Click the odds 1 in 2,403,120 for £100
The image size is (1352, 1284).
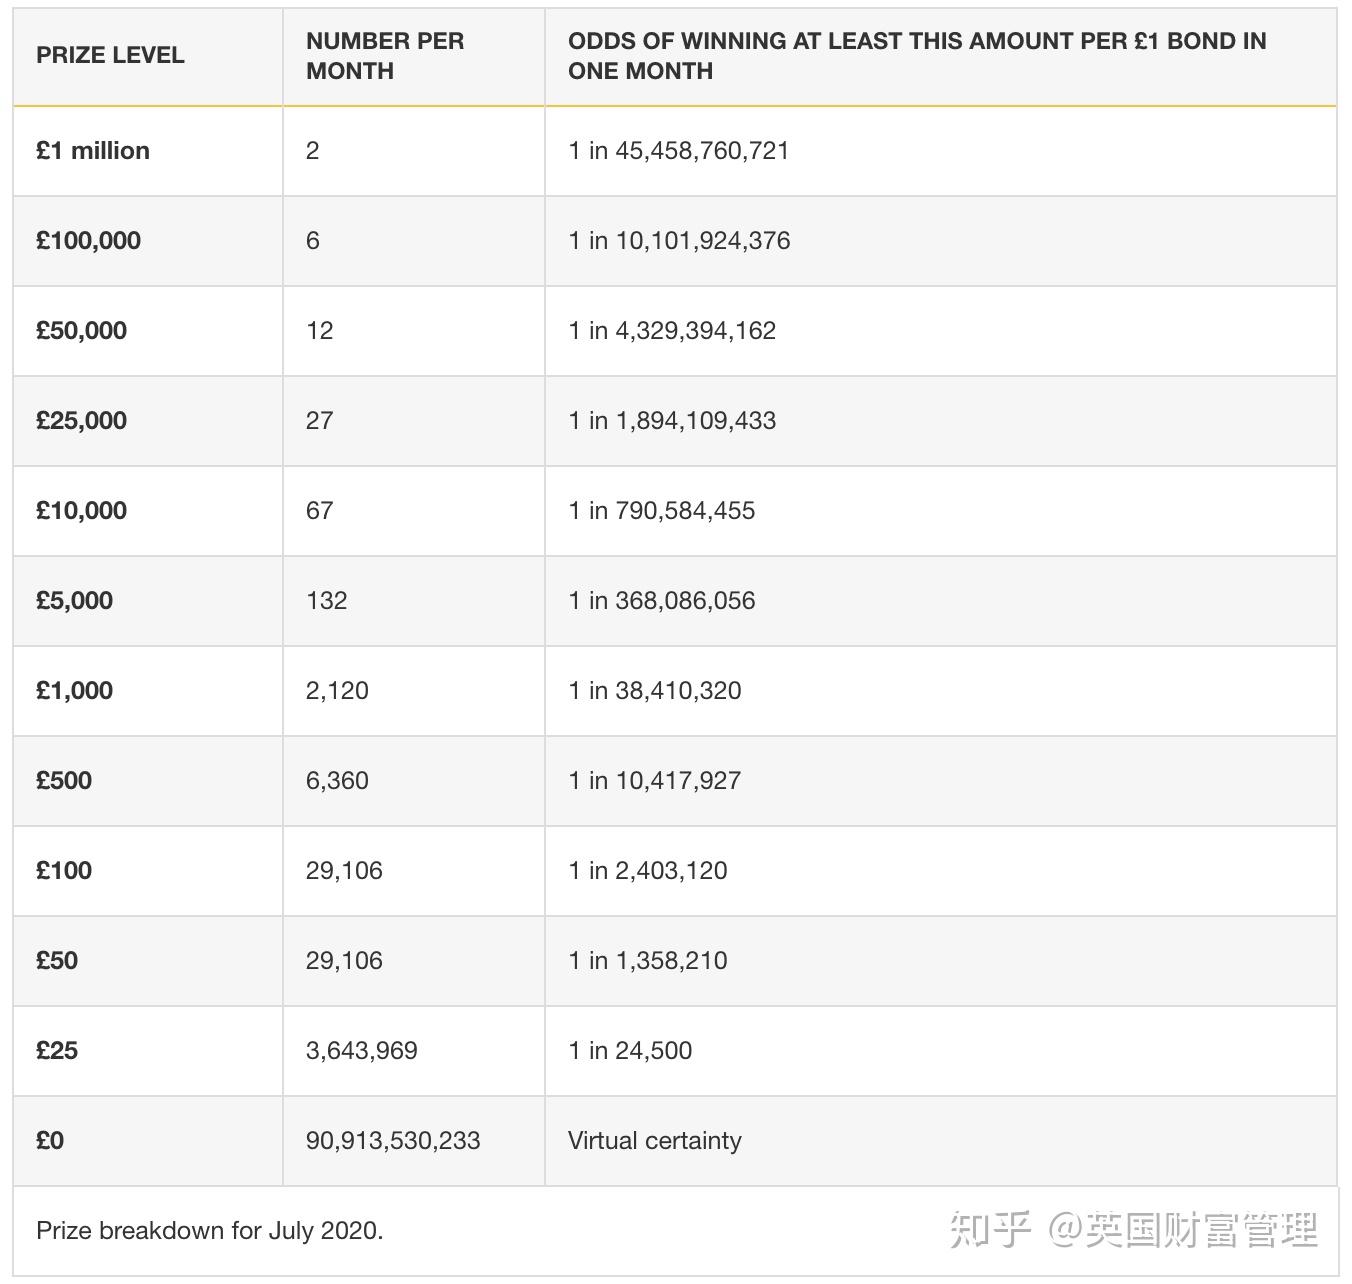pos(648,870)
